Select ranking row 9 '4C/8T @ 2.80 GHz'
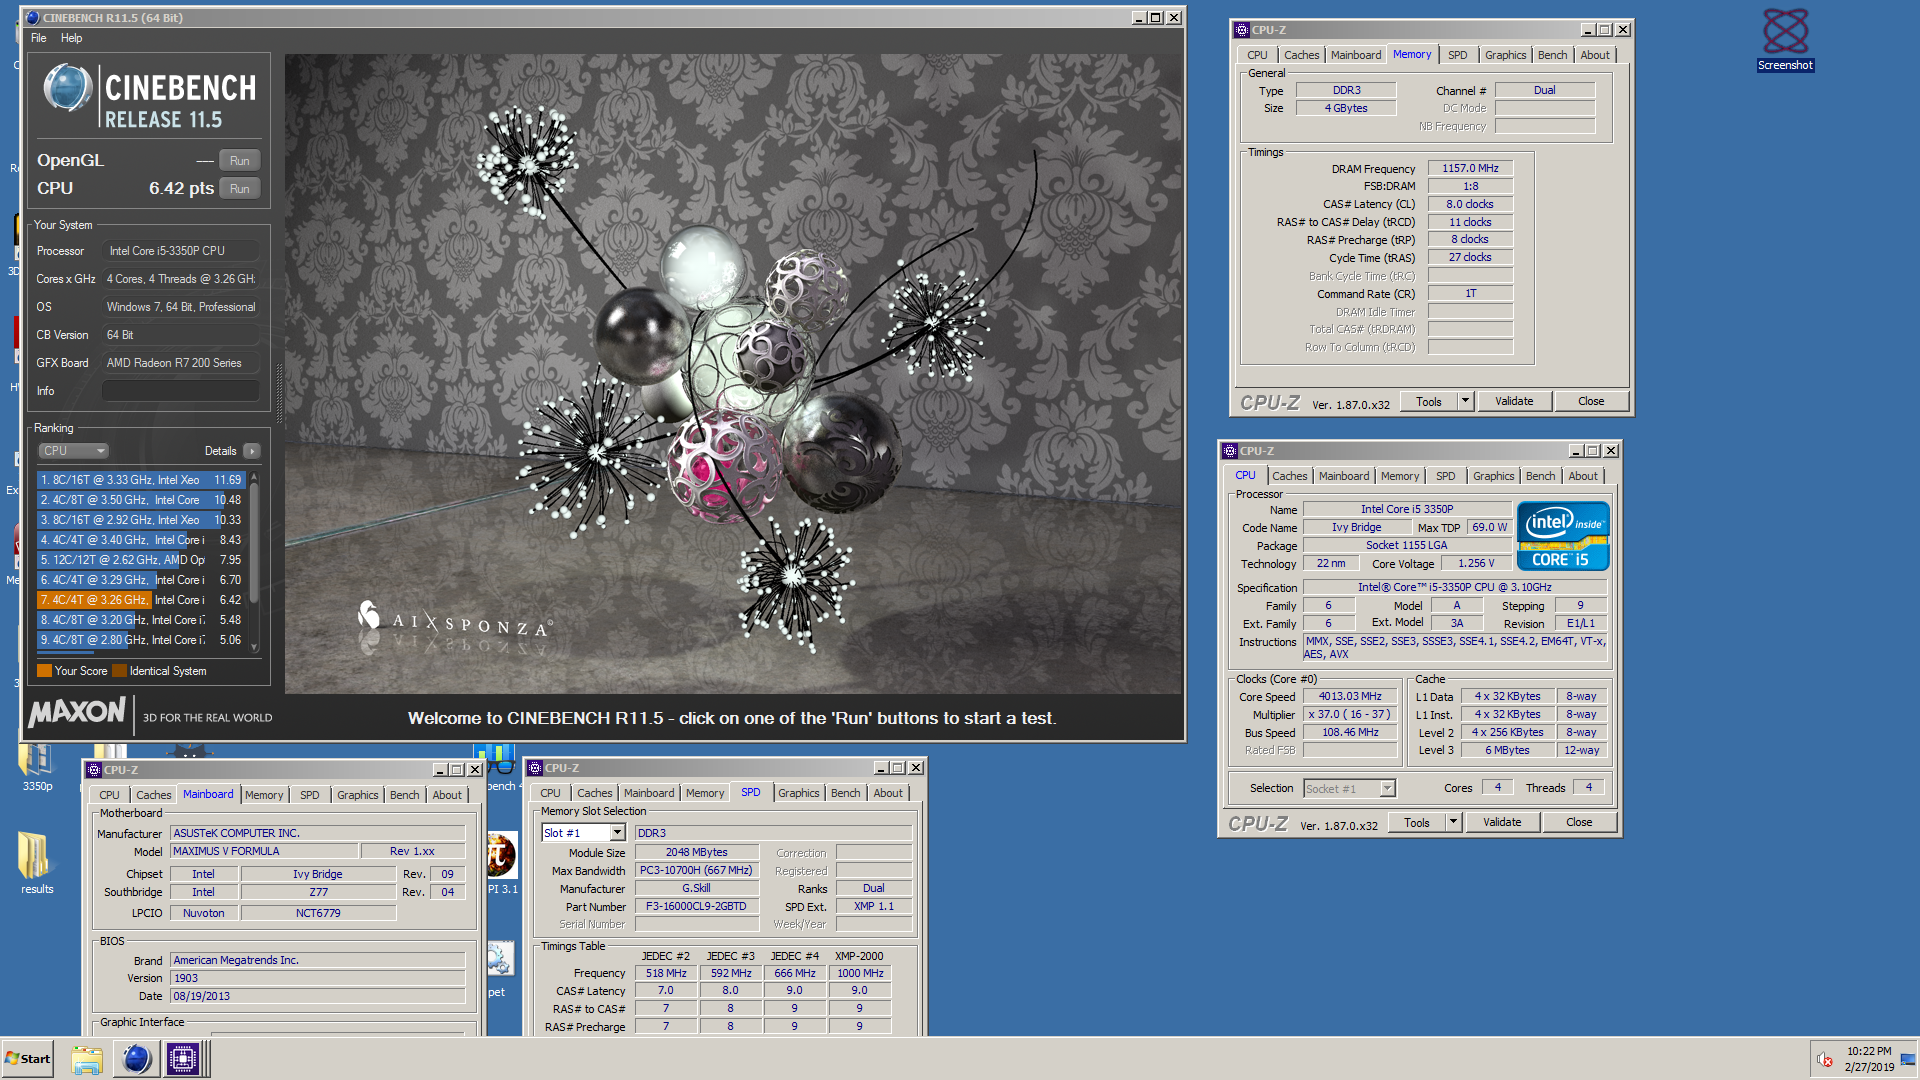 [141, 640]
